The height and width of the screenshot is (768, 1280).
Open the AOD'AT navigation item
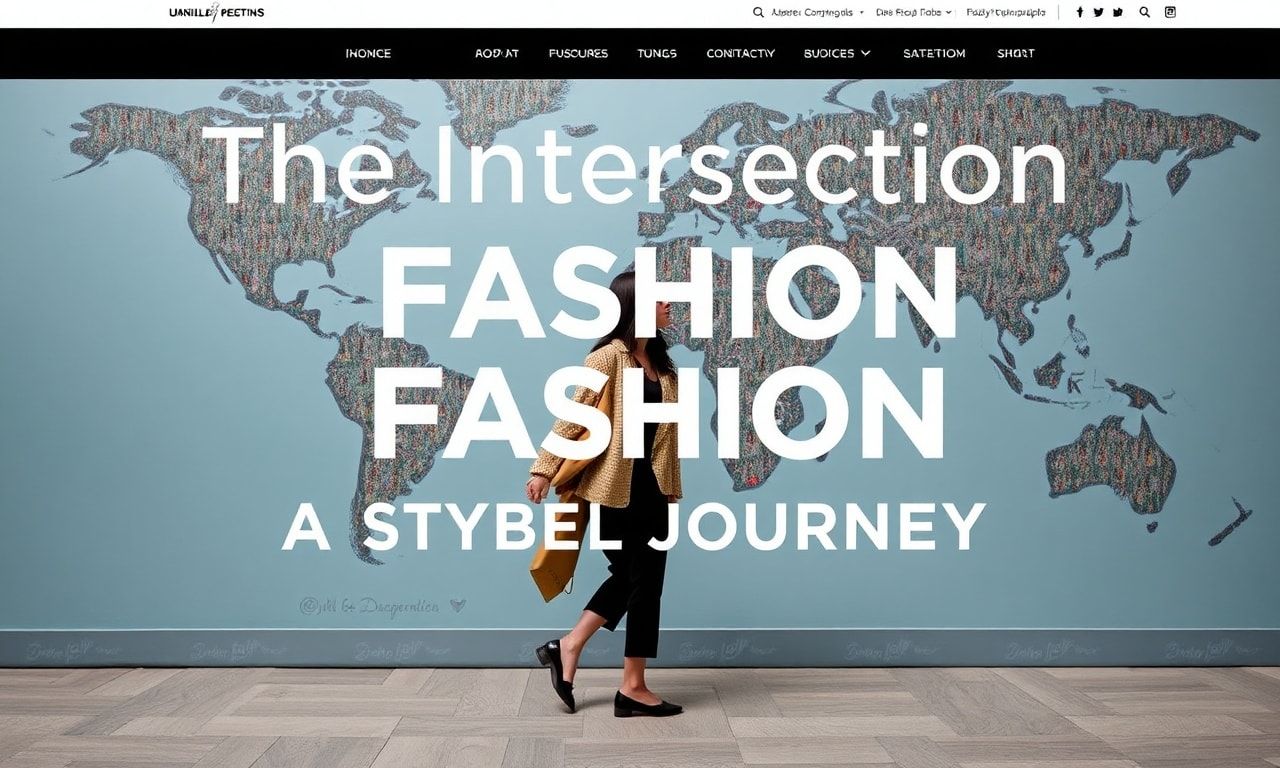[497, 53]
